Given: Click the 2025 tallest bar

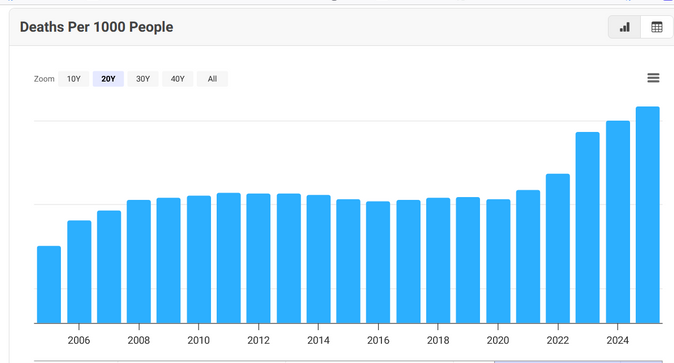Looking at the screenshot, I should click(x=648, y=215).
